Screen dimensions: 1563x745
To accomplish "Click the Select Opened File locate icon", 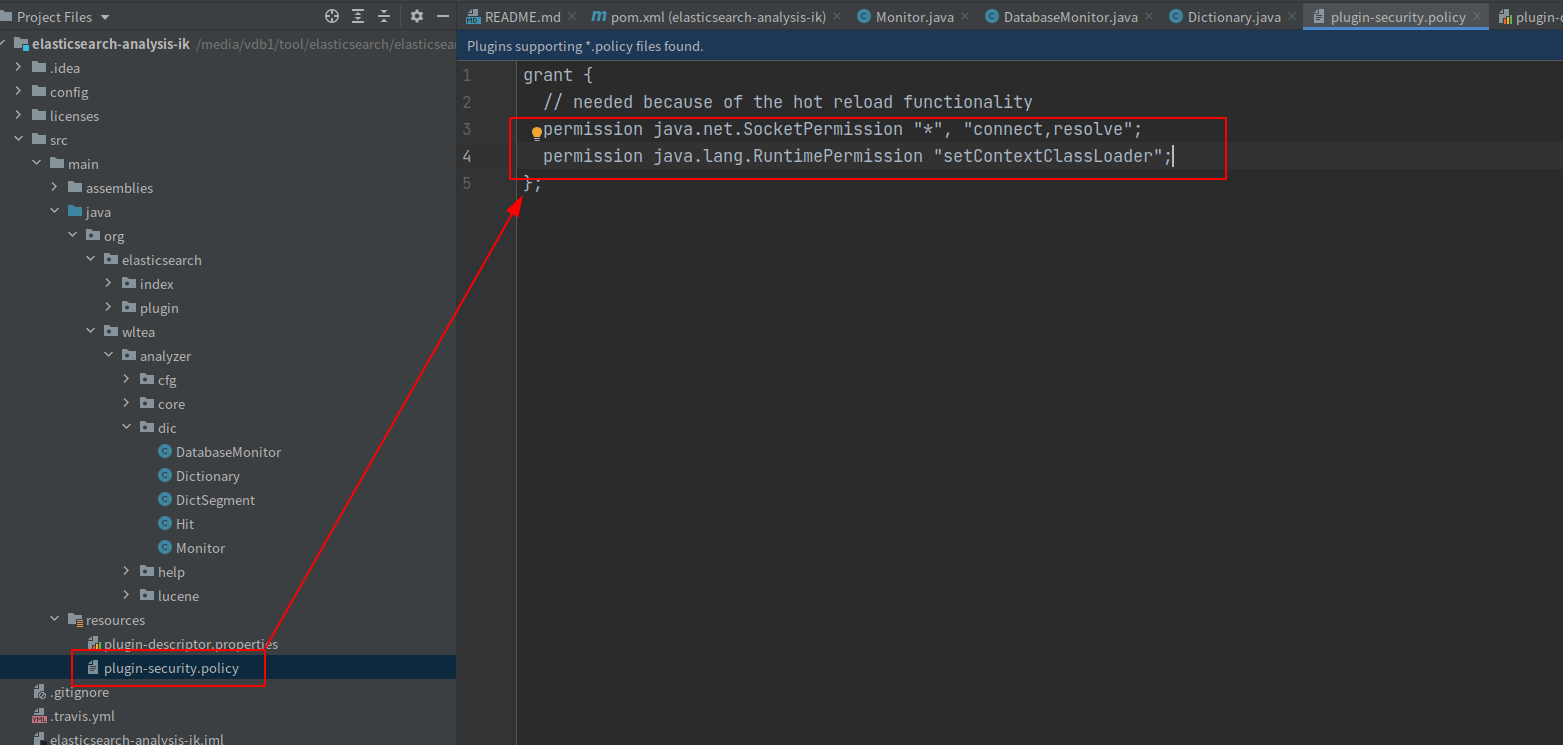I will coord(332,16).
